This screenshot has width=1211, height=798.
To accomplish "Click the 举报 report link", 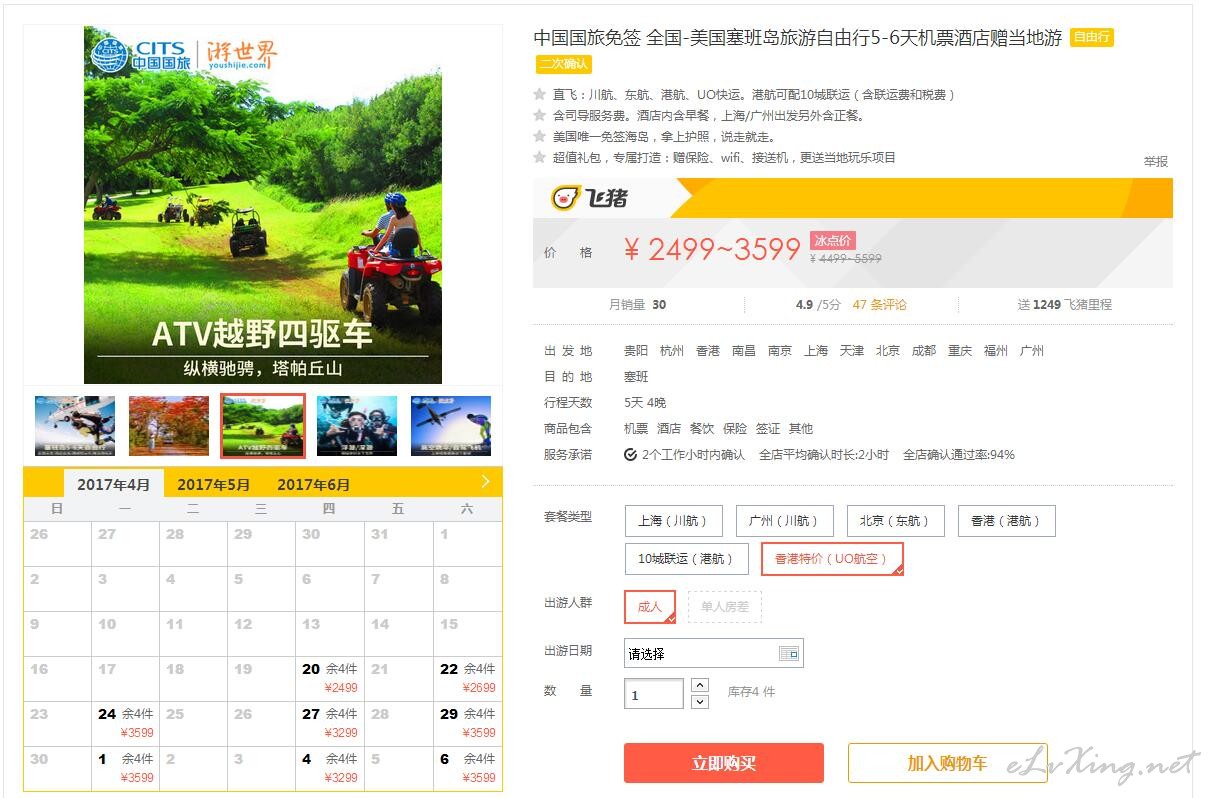I will [x=1156, y=161].
